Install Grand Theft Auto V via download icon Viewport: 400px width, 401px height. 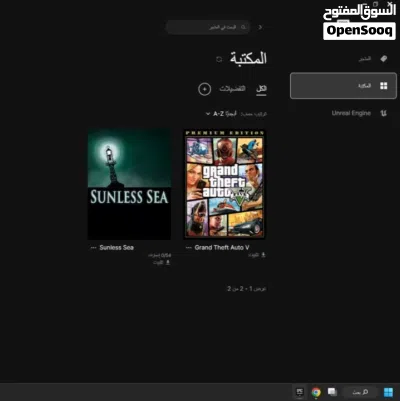[x=263, y=255]
